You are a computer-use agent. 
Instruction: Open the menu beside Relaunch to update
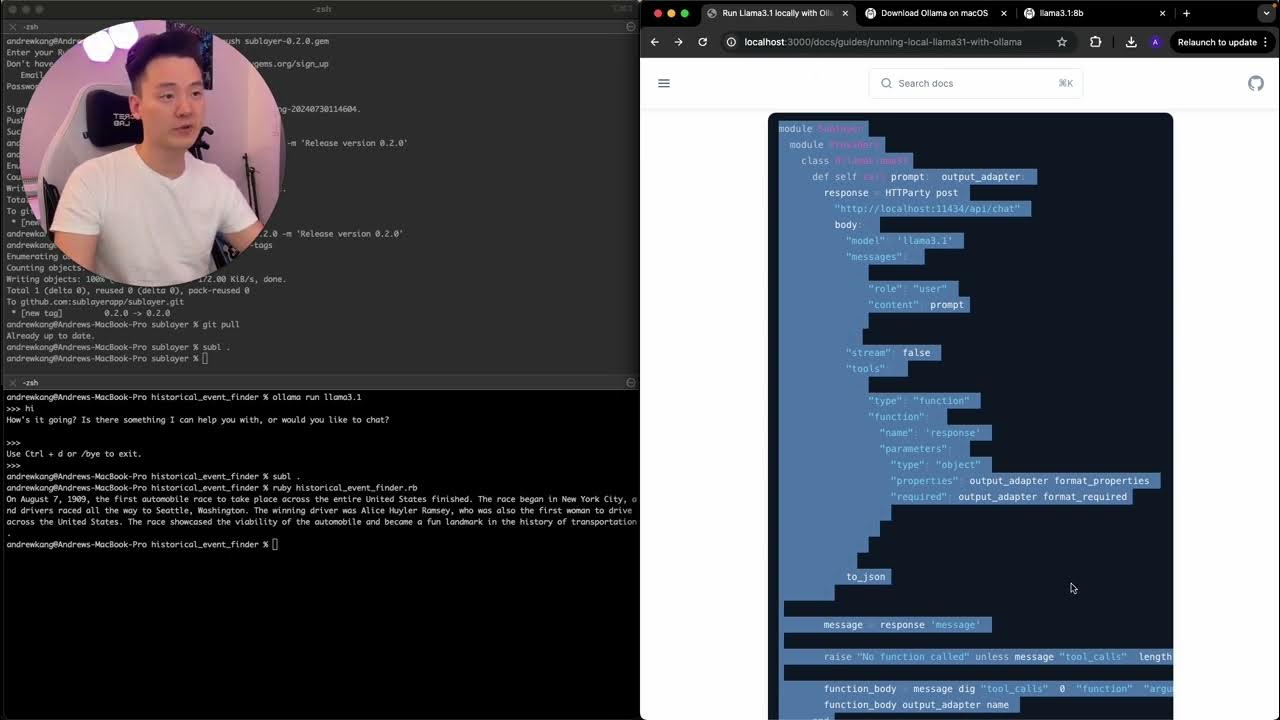[x=1264, y=42]
